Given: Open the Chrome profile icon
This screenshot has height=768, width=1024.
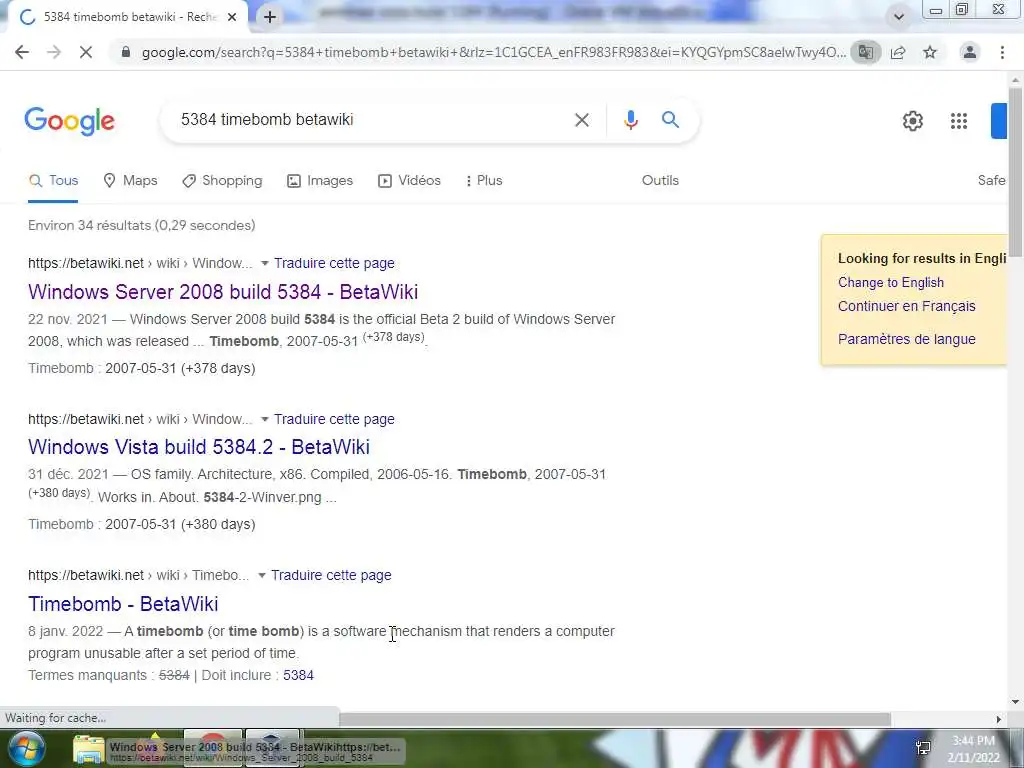Looking at the screenshot, I should 970,52.
